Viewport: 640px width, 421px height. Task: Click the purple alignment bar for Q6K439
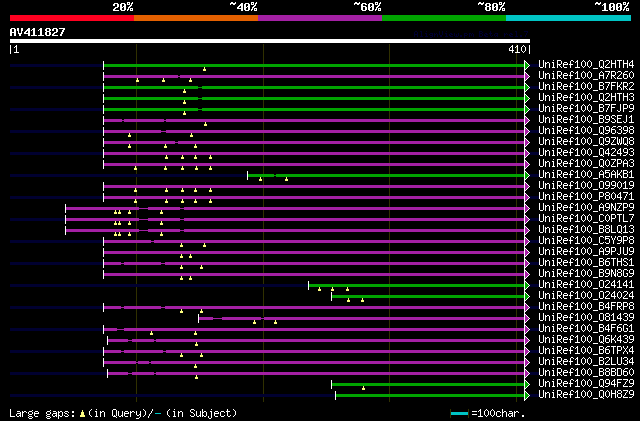pyautogui.click(x=316, y=341)
